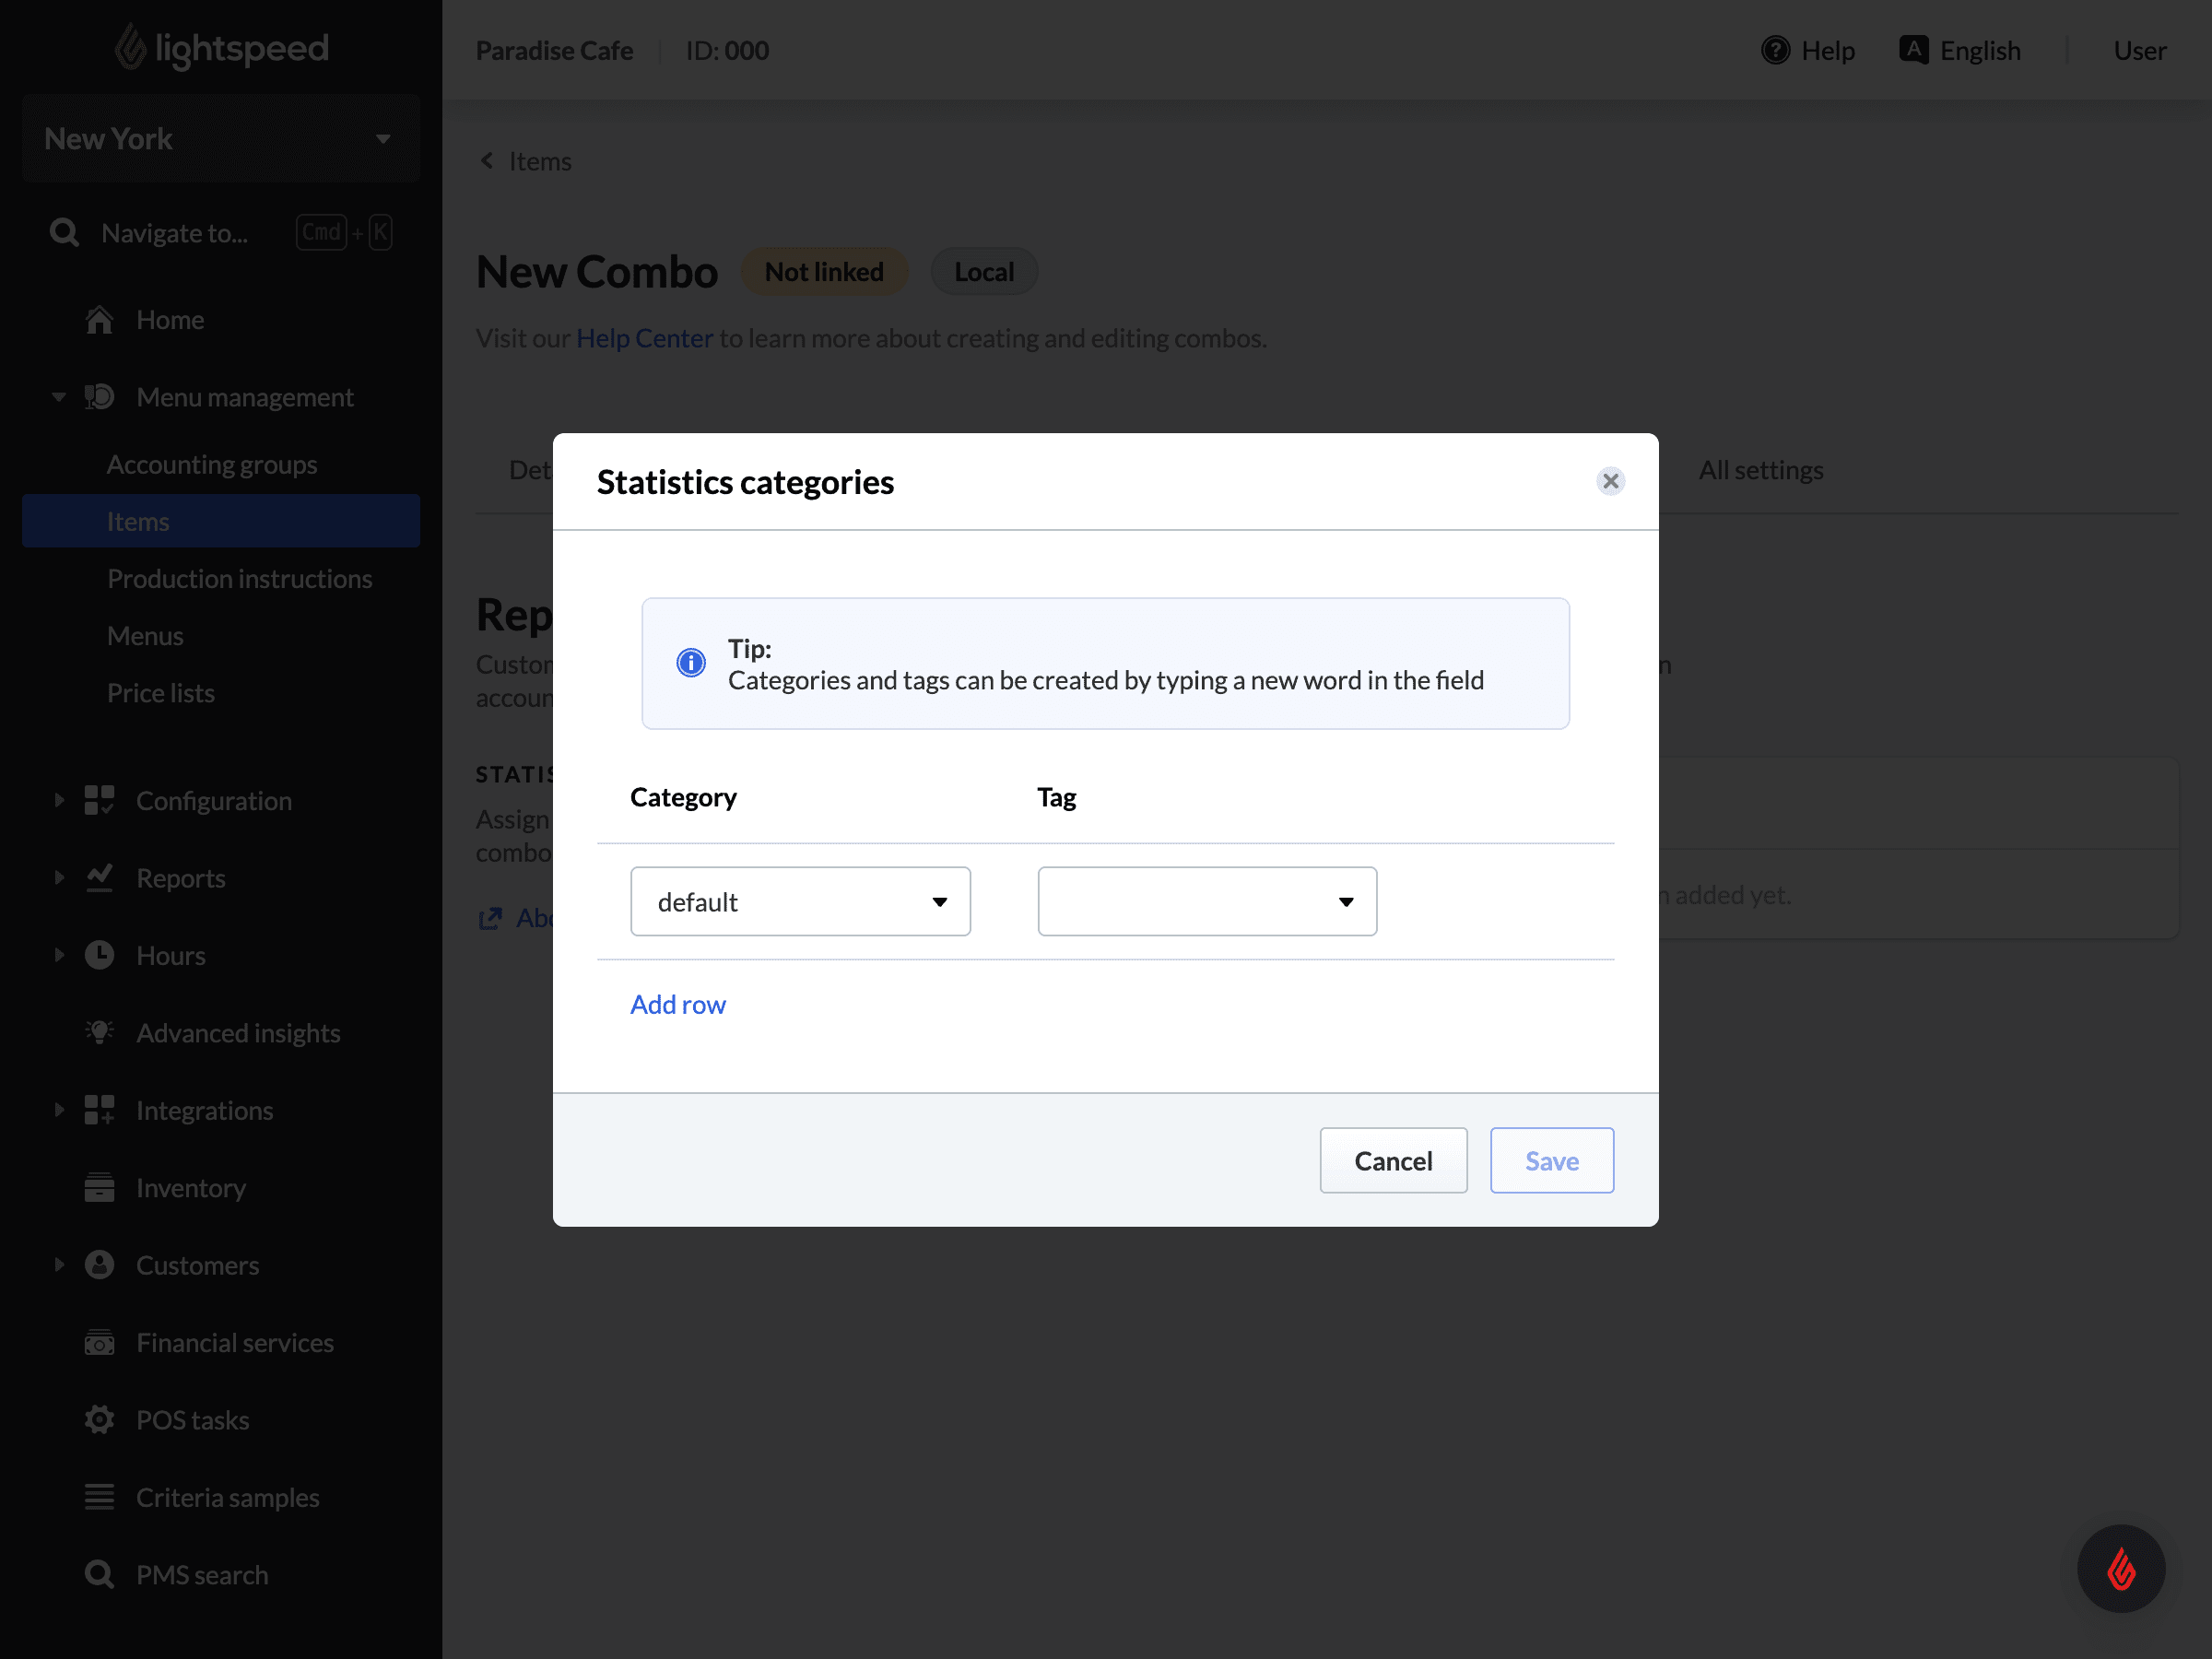
Task: Click the Menus item under Menu management
Action: [145, 634]
